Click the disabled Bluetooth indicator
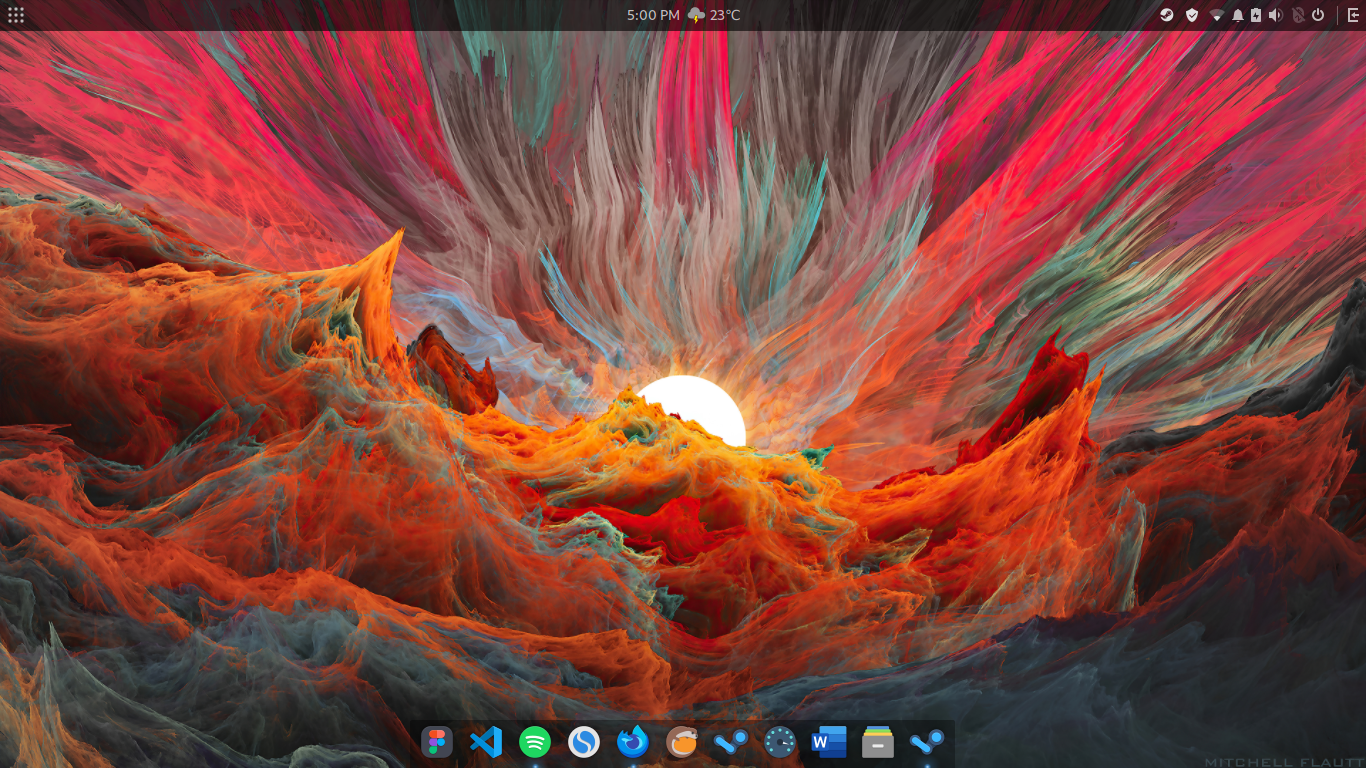 (x=1298, y=15)
